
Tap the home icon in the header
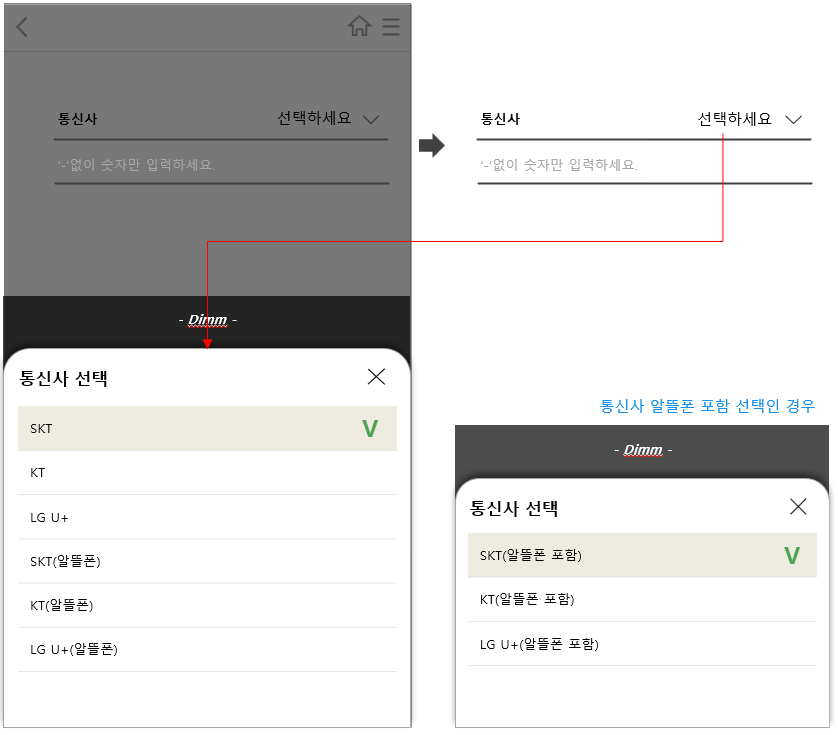[x=360, y=27]
